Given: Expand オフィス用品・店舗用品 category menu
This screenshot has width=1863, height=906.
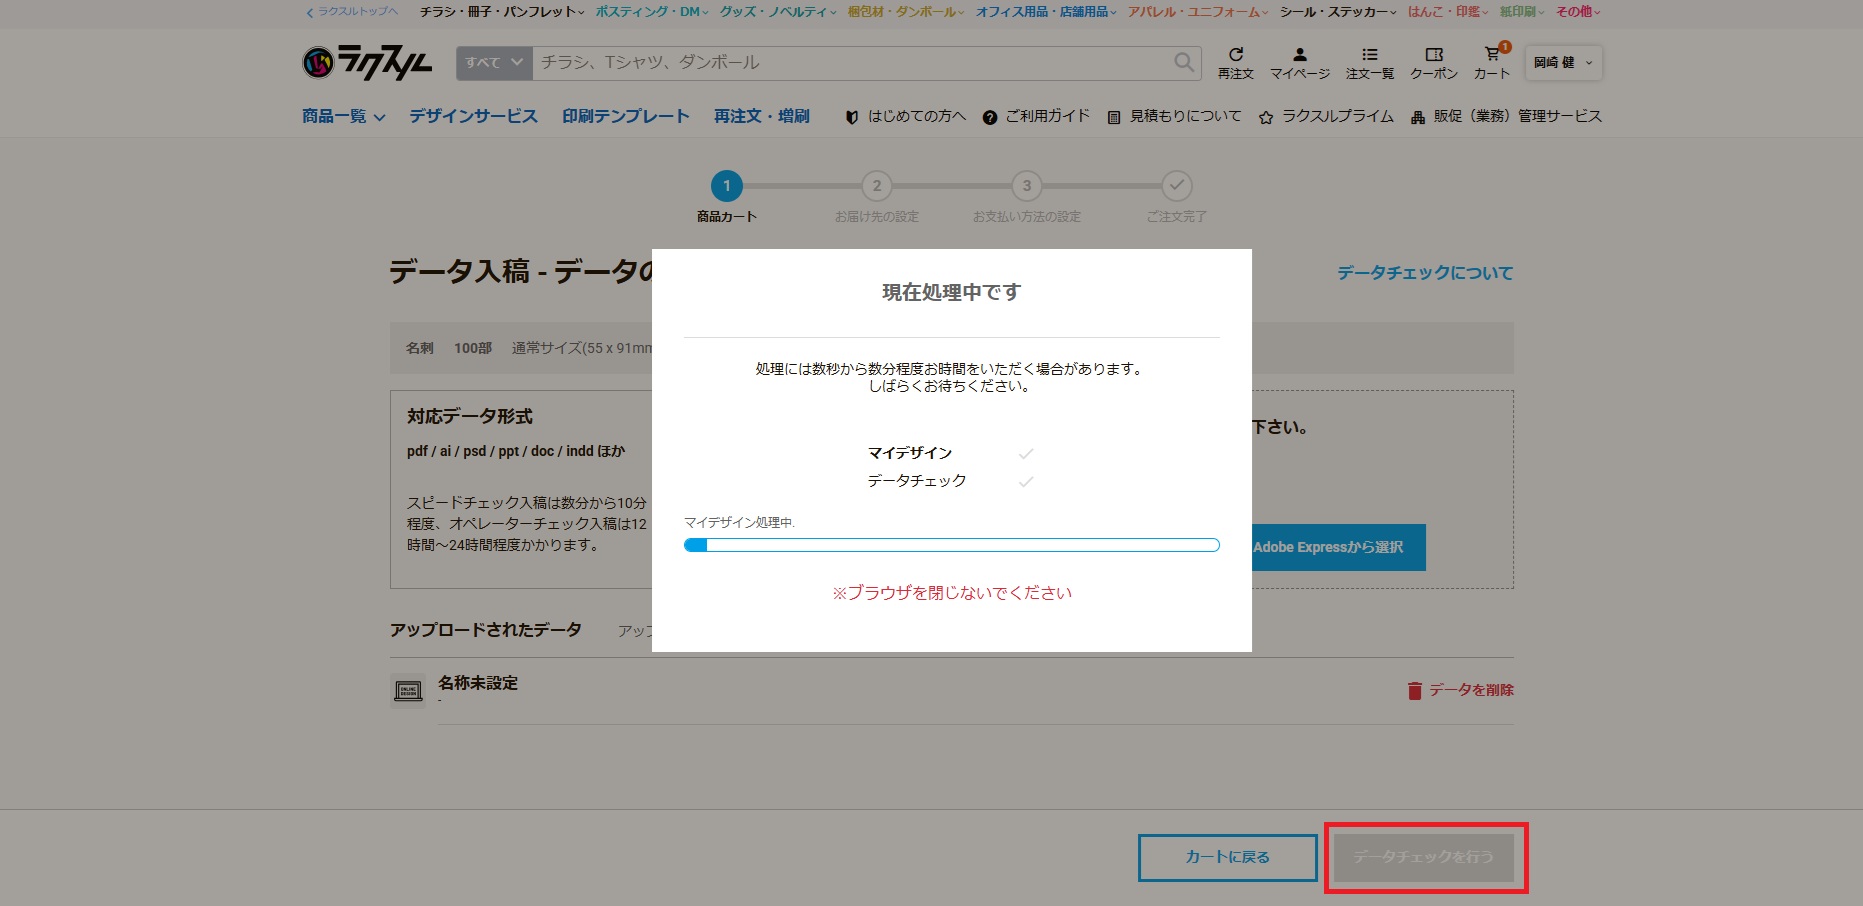Looking at the screenshot, I should 1046,12.
